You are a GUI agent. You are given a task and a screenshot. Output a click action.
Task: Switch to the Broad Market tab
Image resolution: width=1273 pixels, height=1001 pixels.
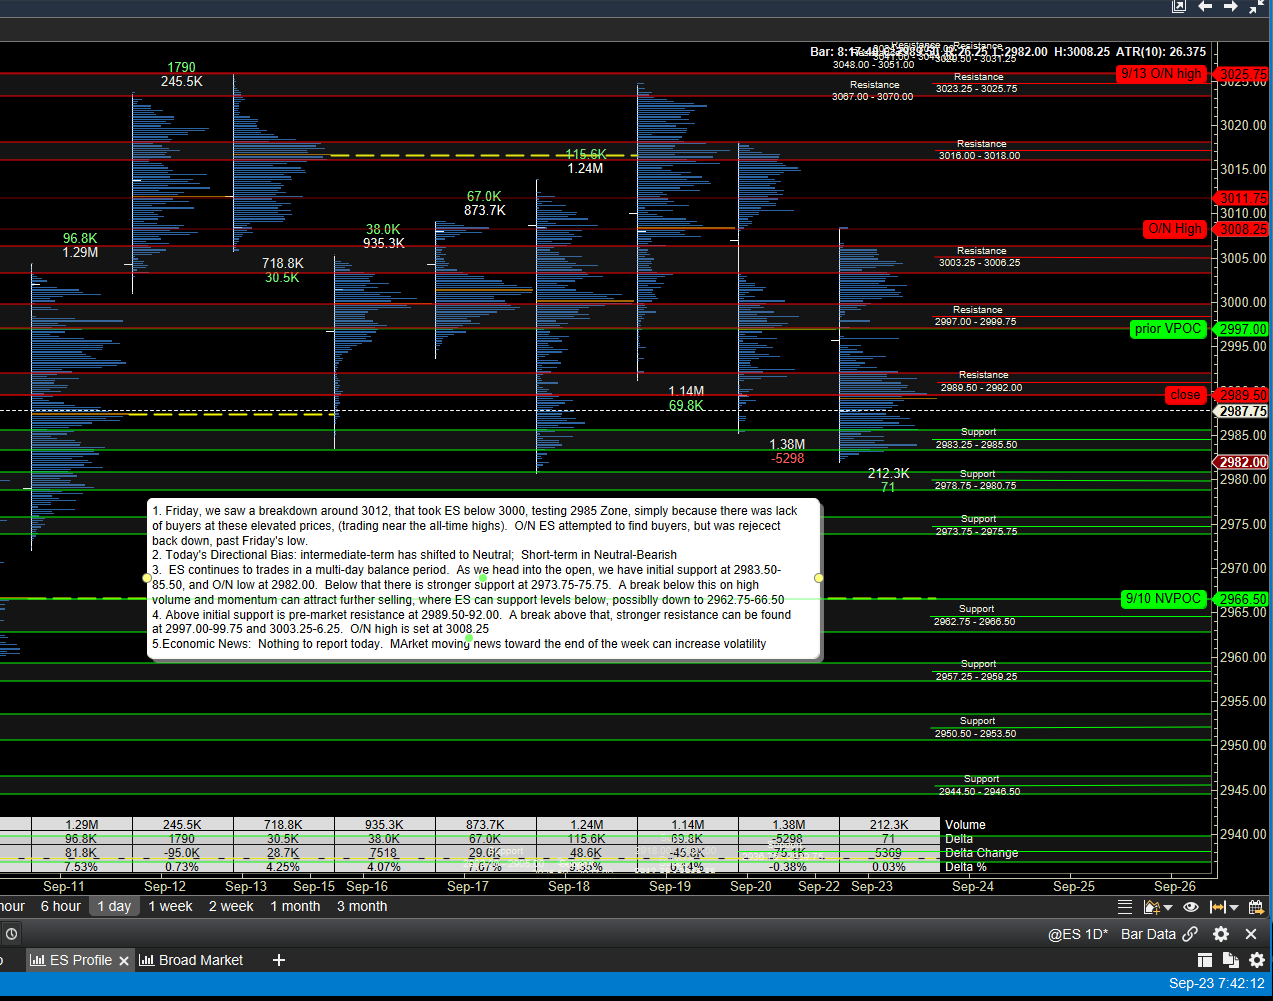tap(191, 960)
